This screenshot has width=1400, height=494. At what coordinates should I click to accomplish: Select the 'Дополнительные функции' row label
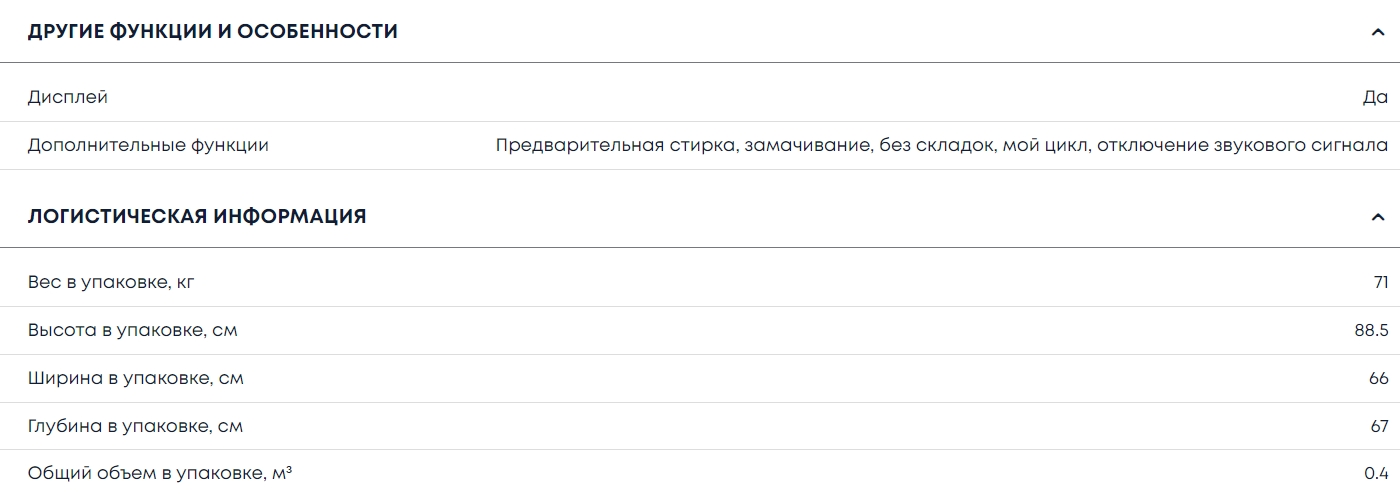(x=148, y=146)
